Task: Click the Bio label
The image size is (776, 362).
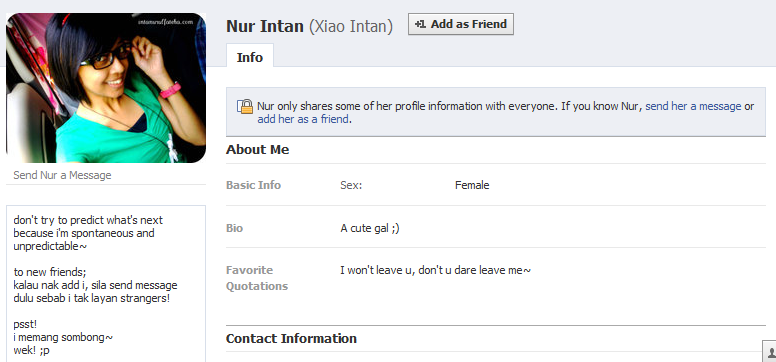Action: tap(235, 228)
